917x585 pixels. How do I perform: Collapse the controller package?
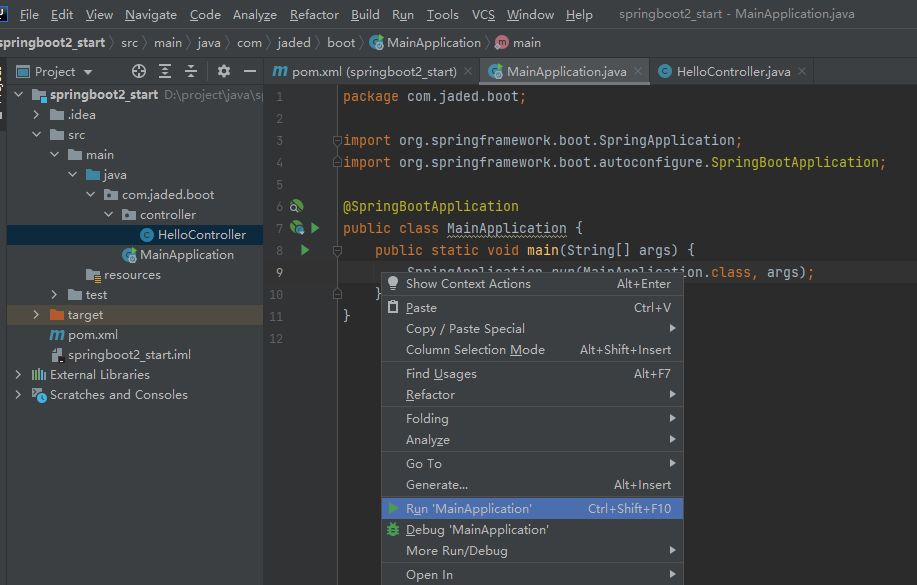[108, 215]
